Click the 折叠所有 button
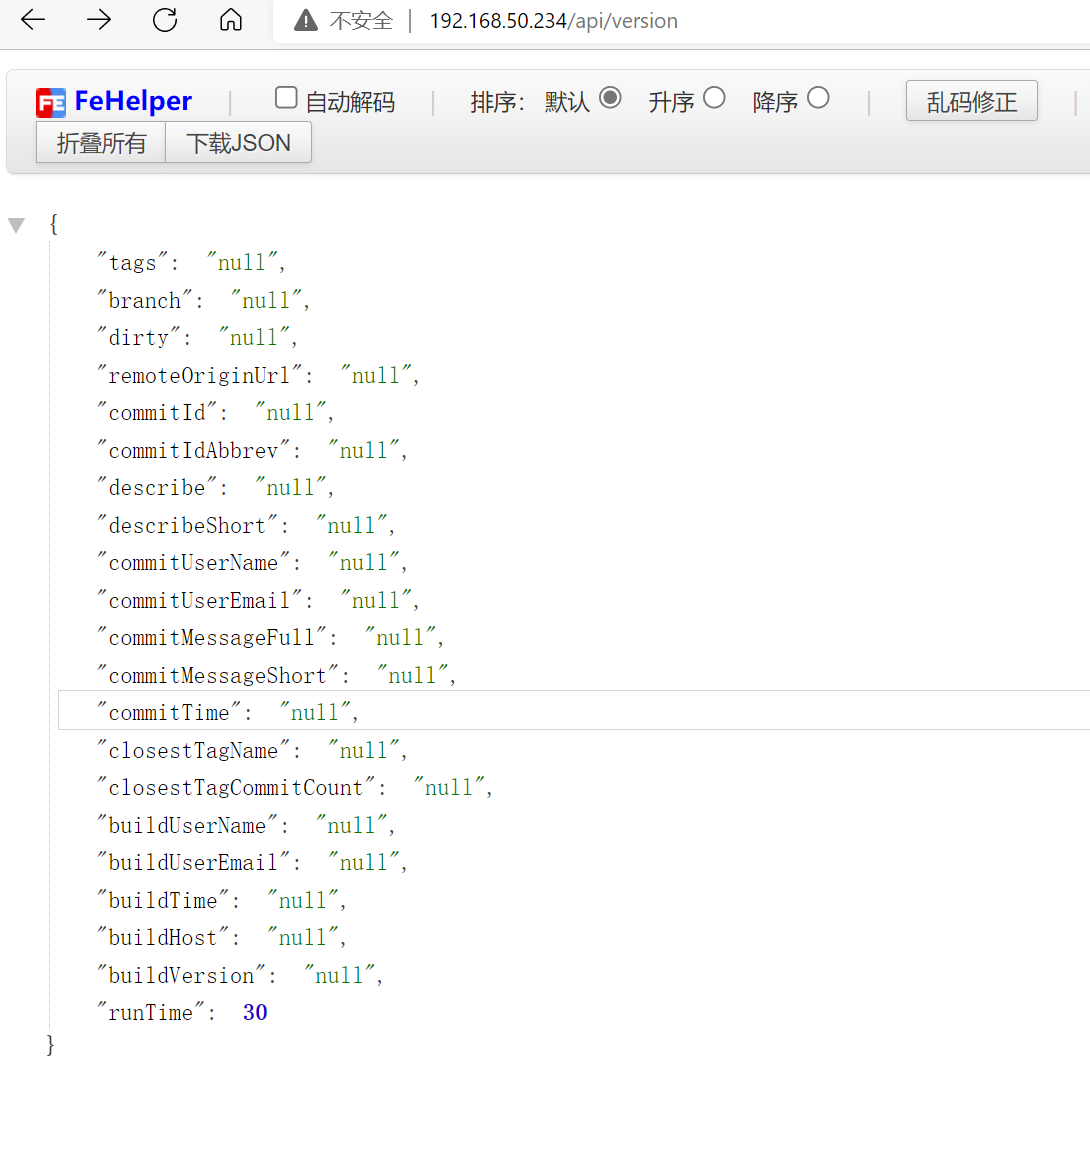The width and height of the screenshot is (1090, 1151). [x=99, y=142]
